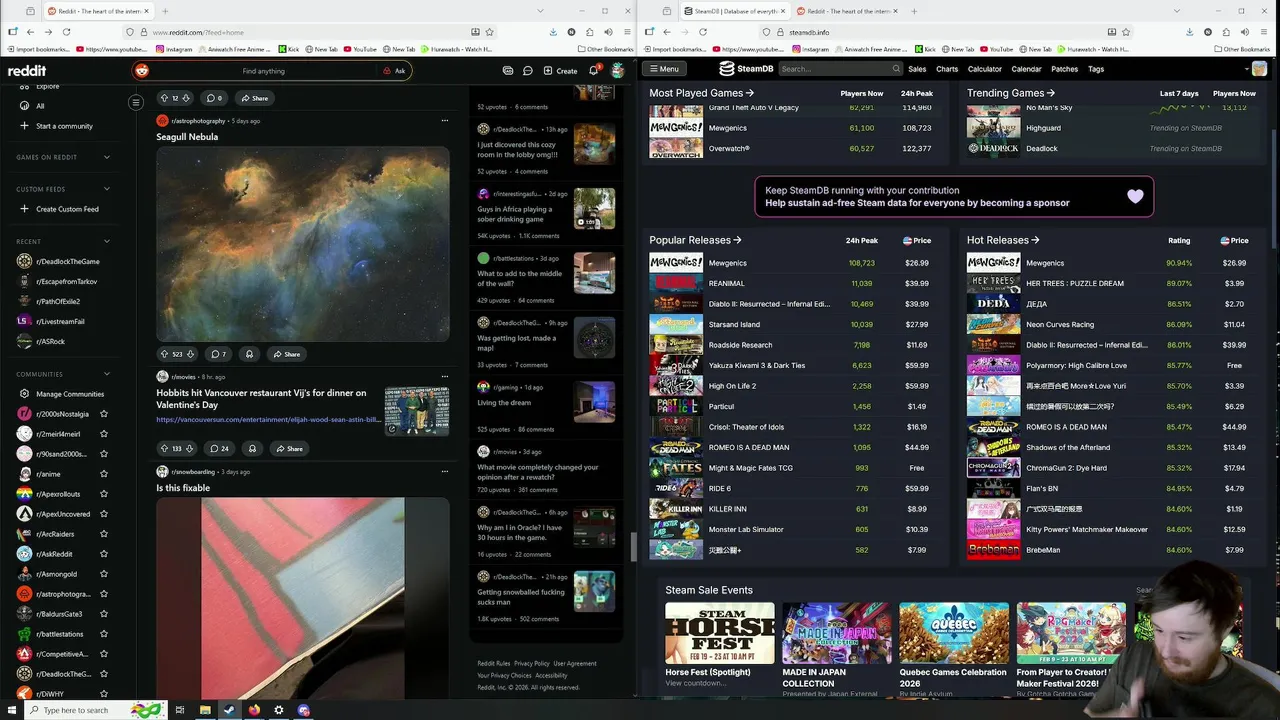This screenshot has width=1280, height=720.
Task: Favorite r/ApexUncovered with its star
Action: pyautogui.click(x=103, y=514)
